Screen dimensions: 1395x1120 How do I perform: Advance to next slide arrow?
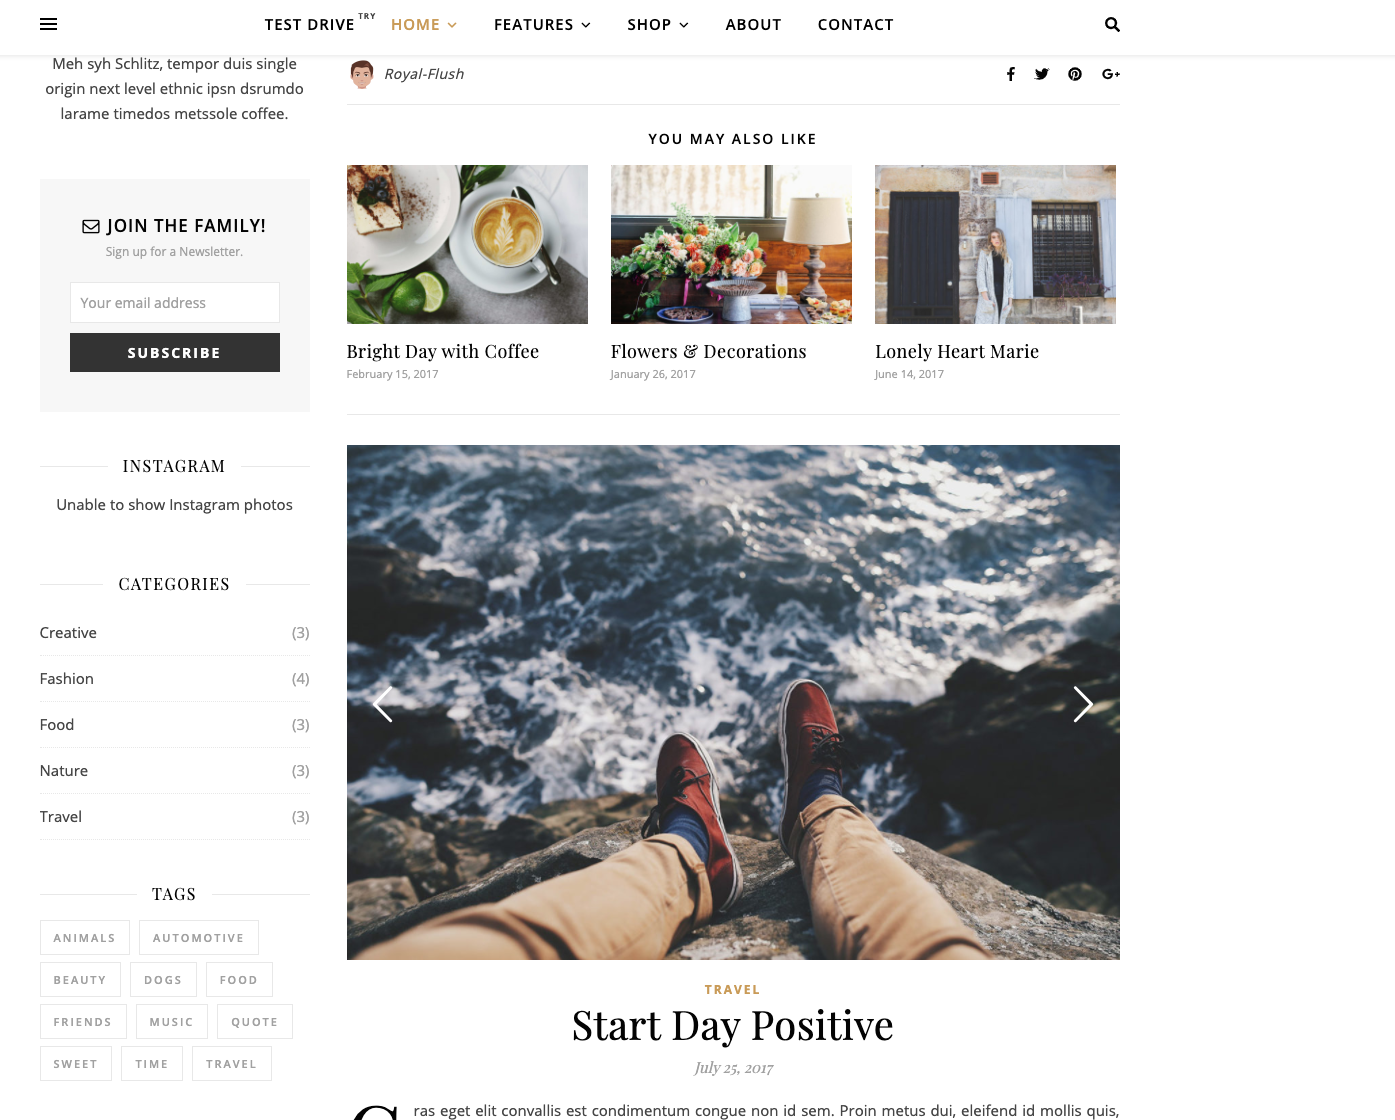(1083, 704)
